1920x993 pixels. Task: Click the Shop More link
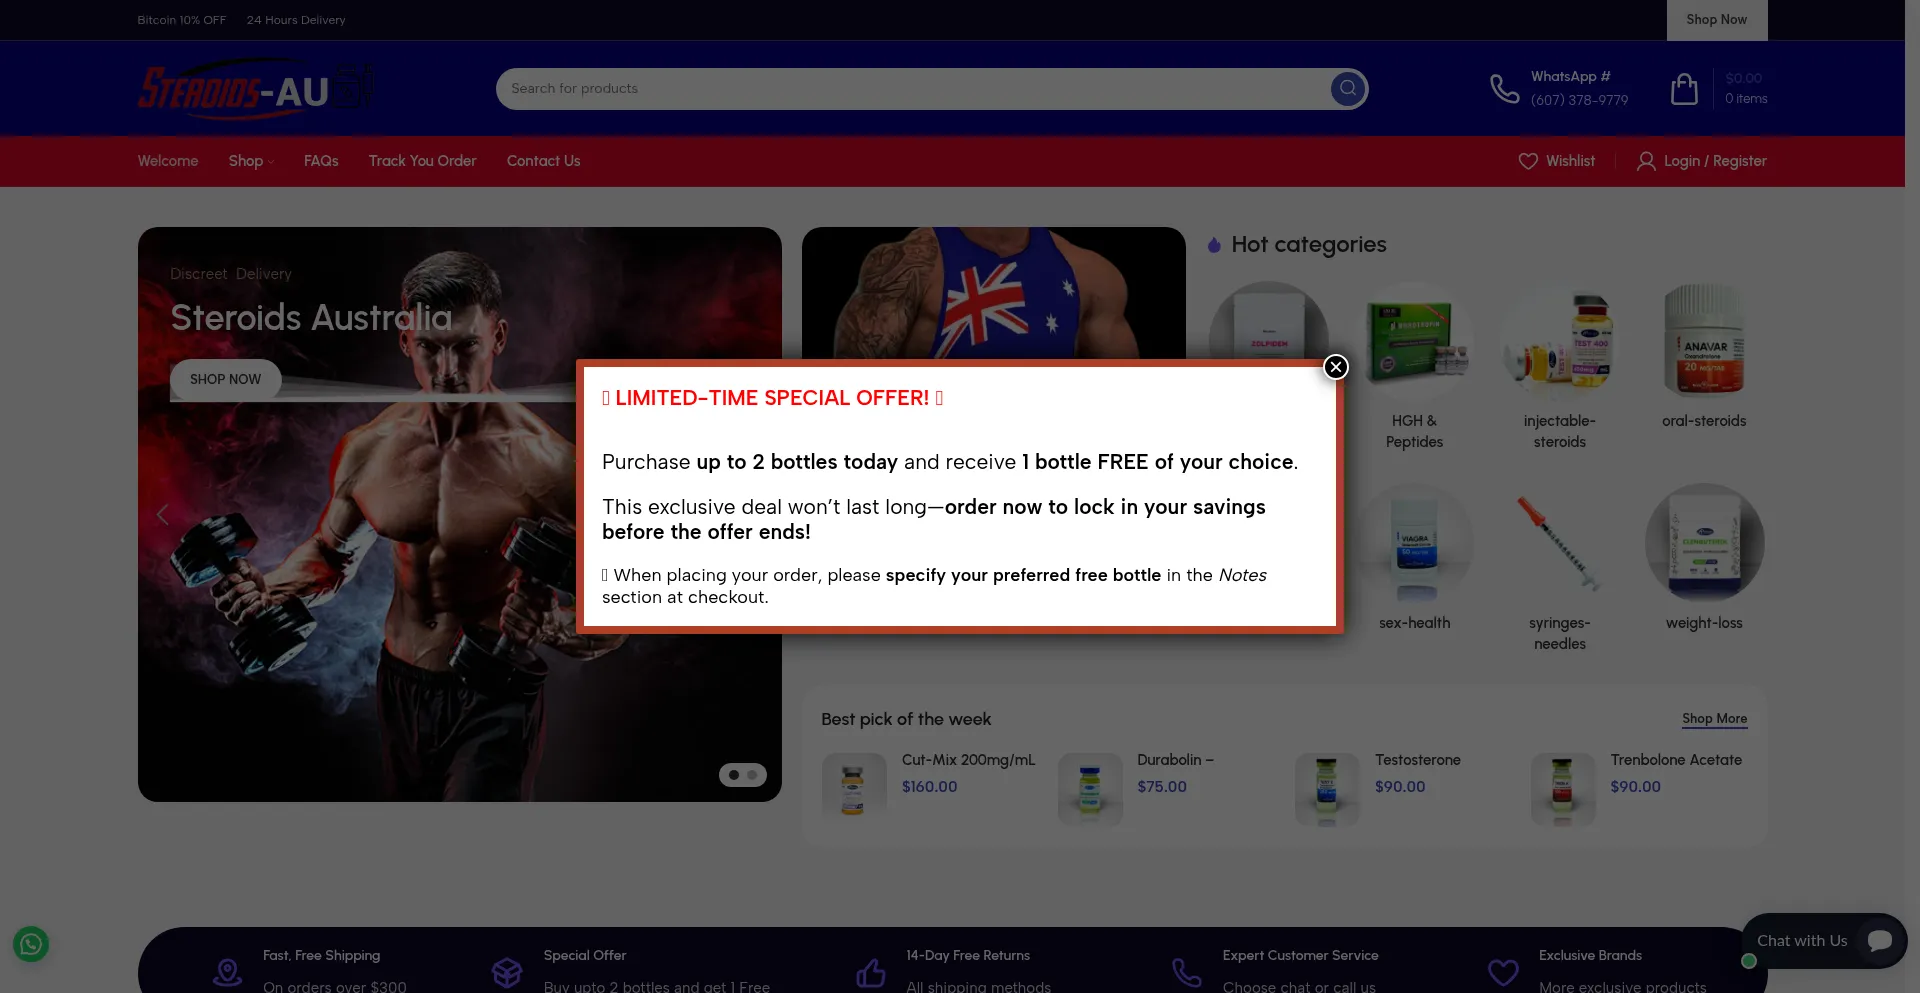pyautogui.click(x=1714, y=719)
